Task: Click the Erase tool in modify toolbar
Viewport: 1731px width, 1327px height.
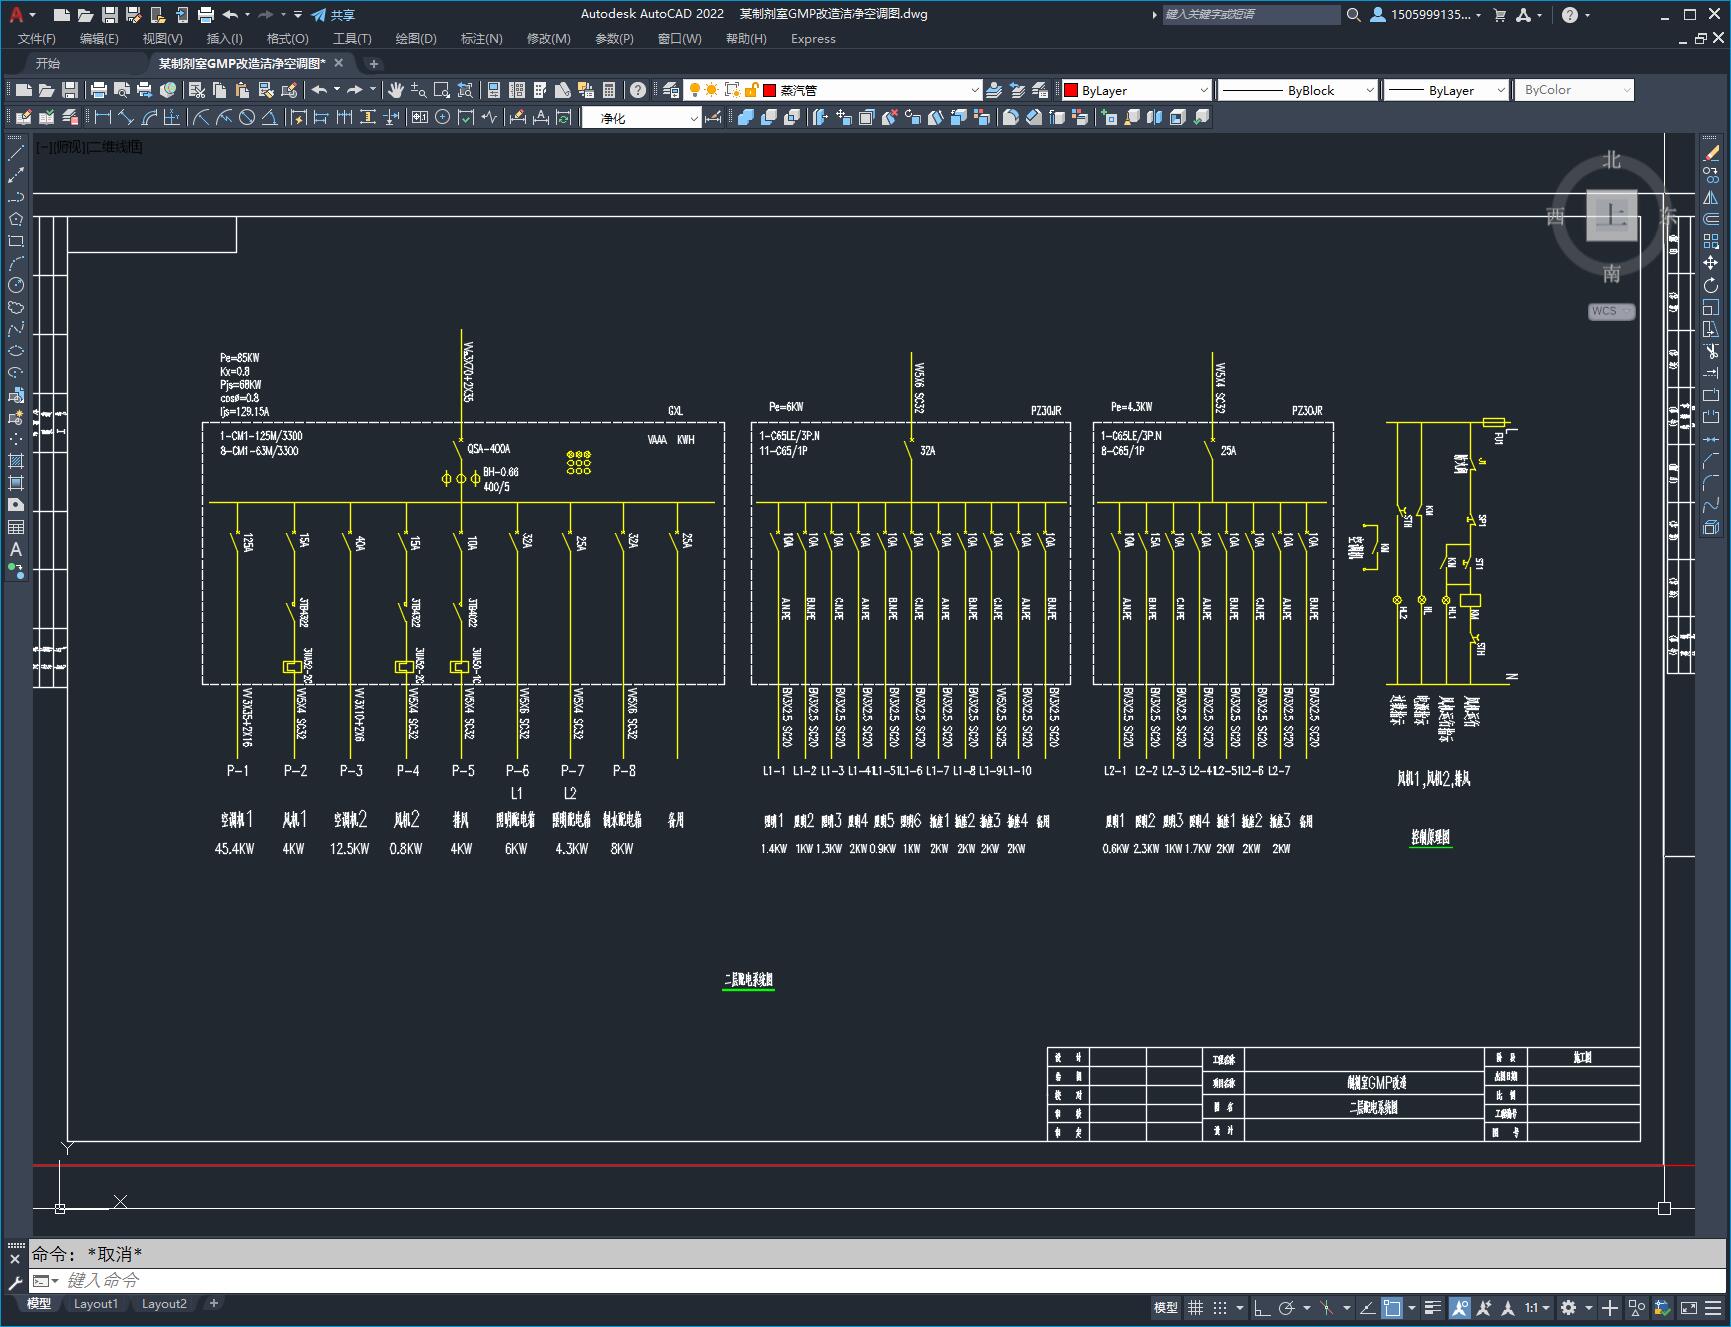Action: 1711,153
